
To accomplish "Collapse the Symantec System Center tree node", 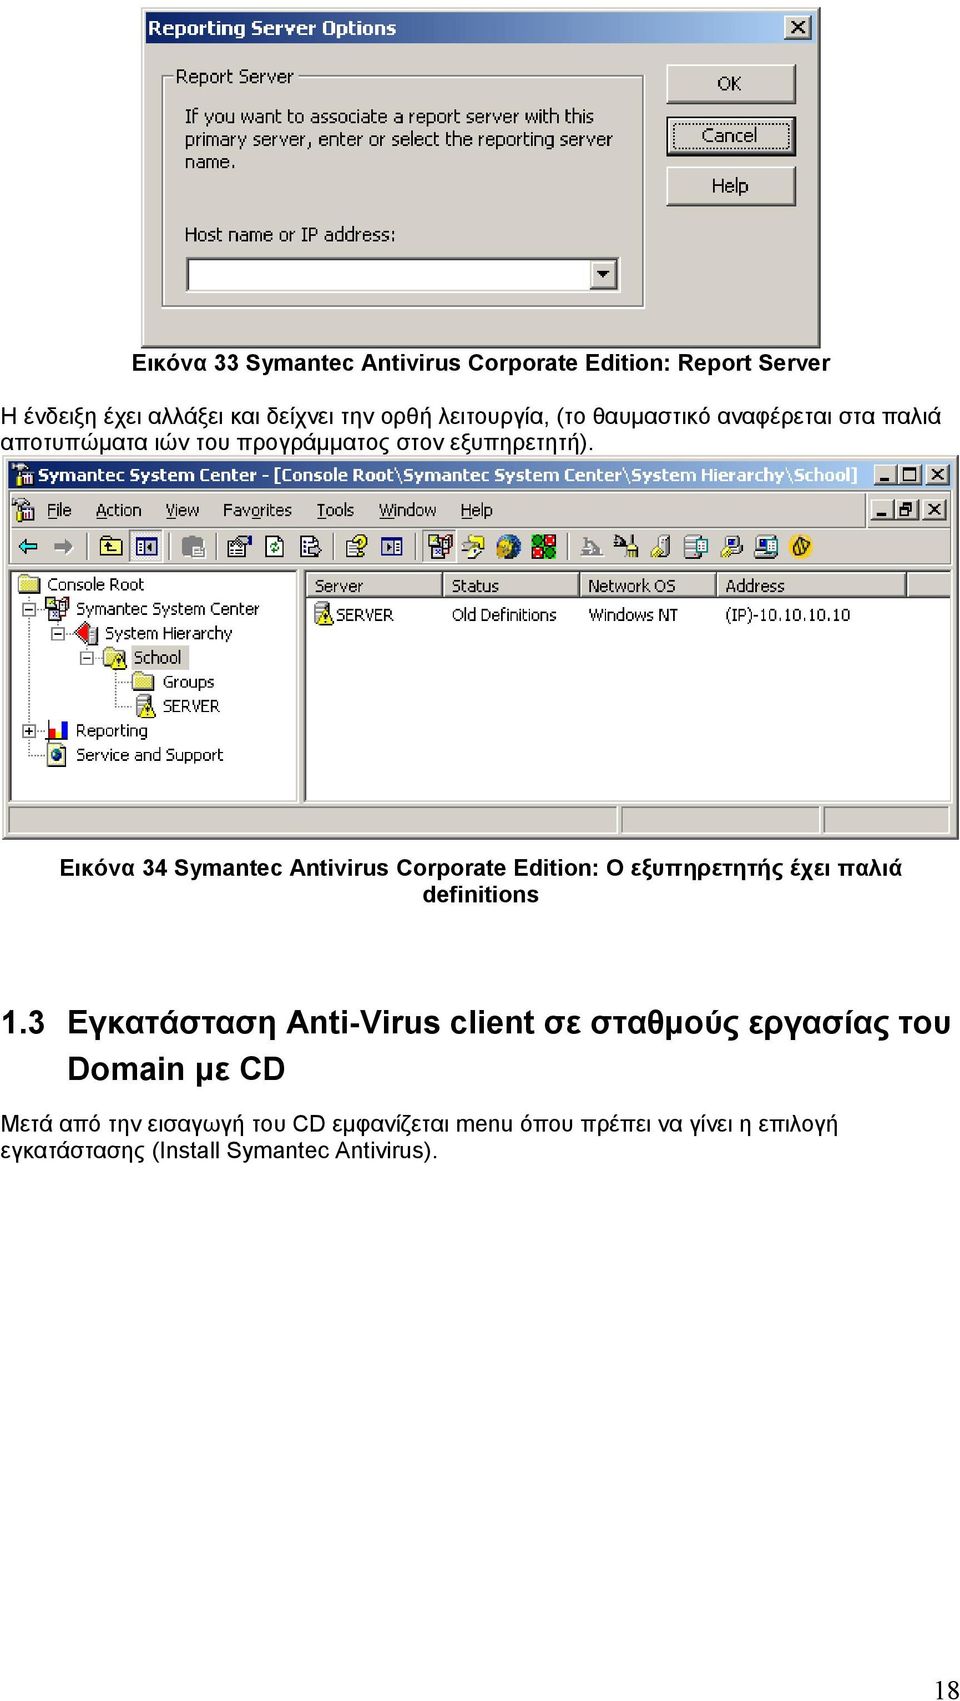I will (x=29, y=608).
